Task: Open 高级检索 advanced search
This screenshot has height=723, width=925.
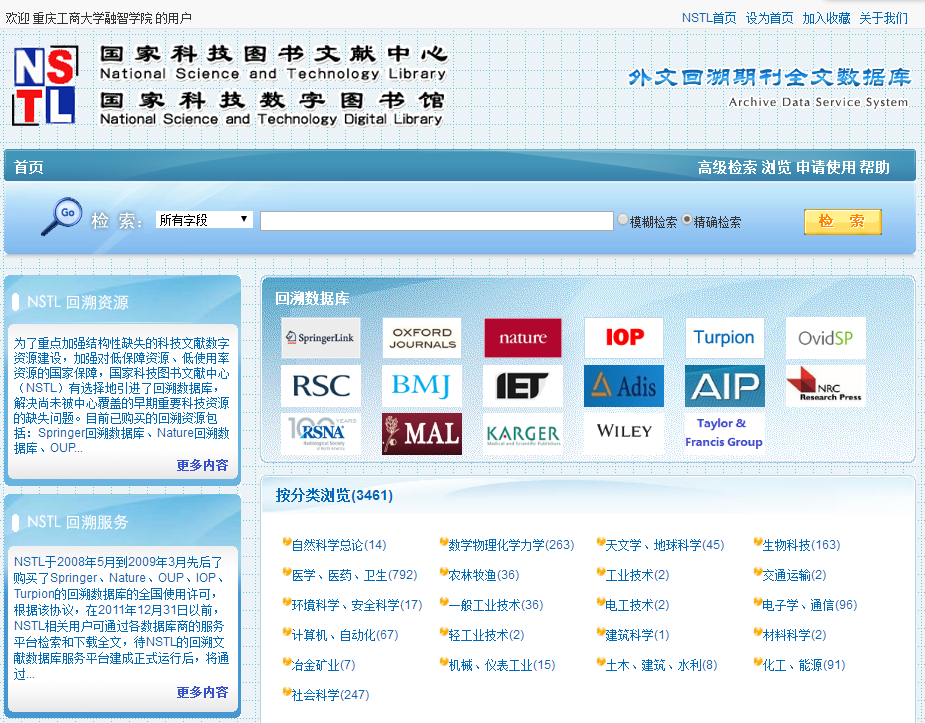Action: click(727, 167)
